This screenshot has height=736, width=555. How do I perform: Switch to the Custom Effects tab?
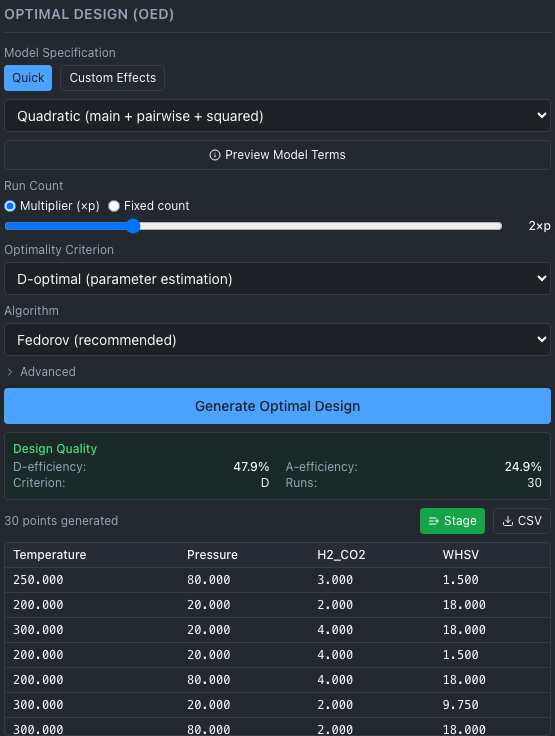click(113, 78)
